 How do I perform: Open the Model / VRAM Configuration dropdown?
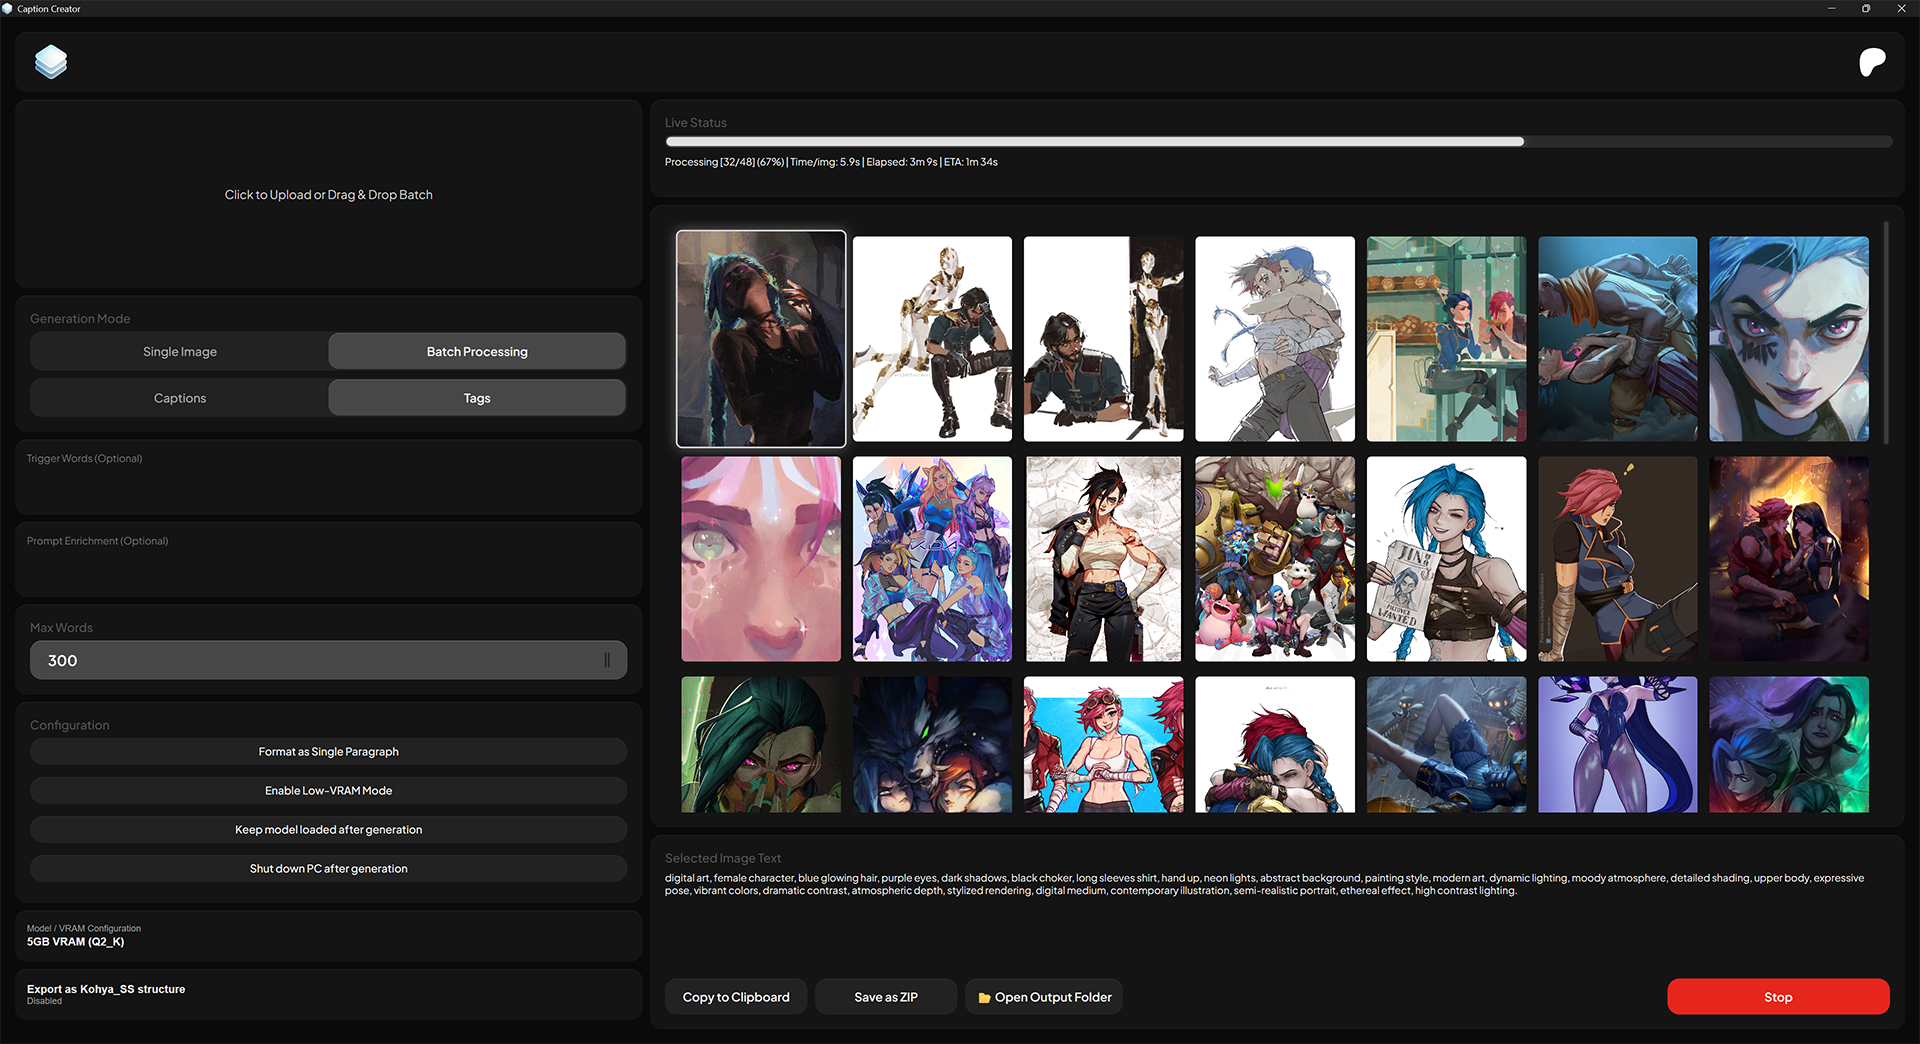click(329, 936)
